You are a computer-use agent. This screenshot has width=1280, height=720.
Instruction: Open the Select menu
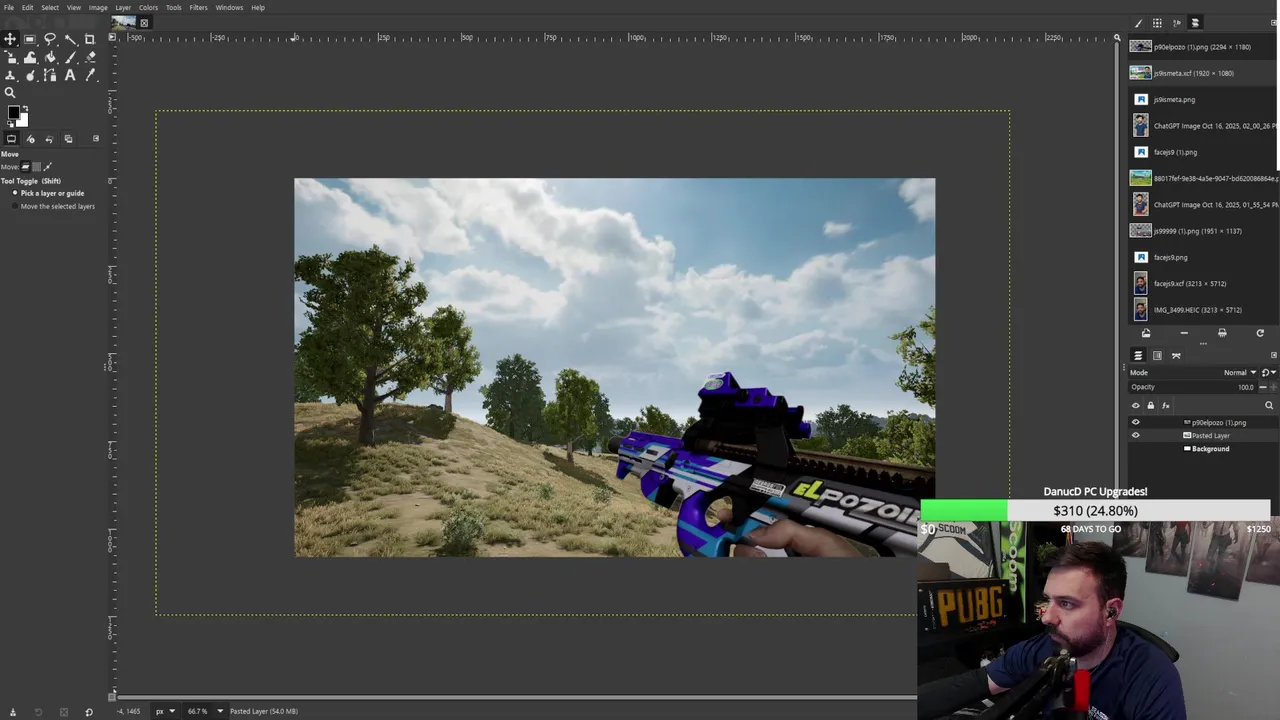pyautogui.click(x=50, y=7)
